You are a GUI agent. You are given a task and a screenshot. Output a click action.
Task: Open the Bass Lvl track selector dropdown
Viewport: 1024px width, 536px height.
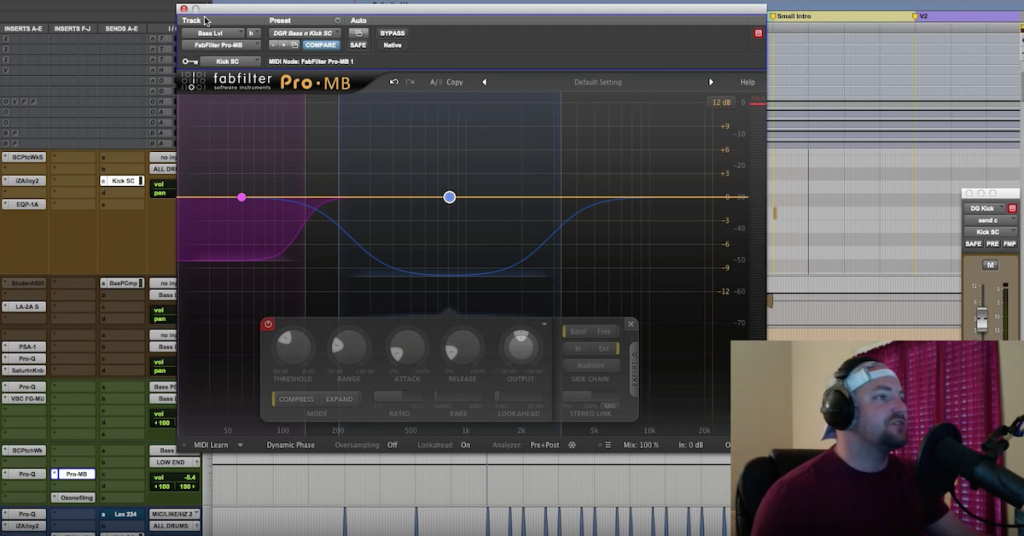(x=212, y=33)
